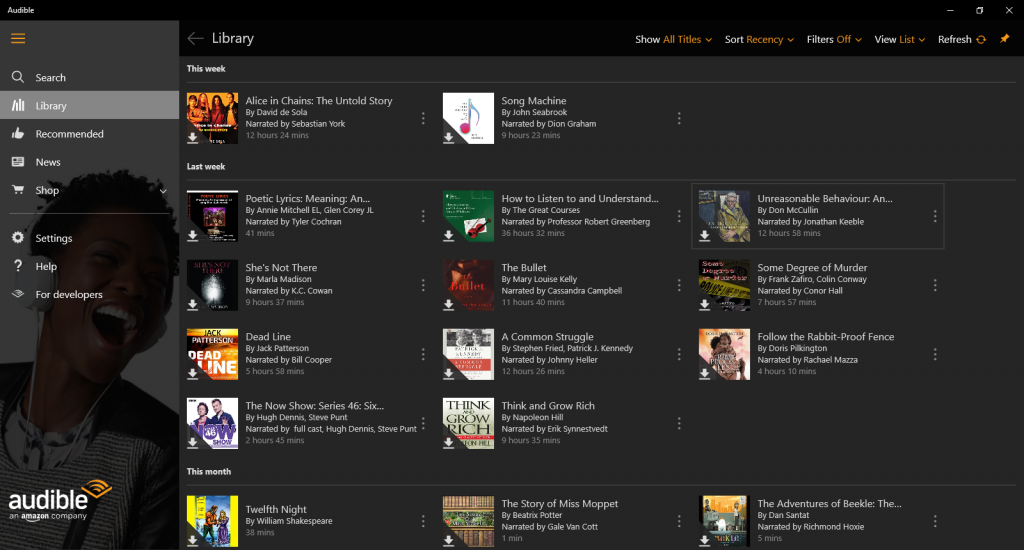Download The Adventures of Beekle
The height and width of the screenshot is (550, 1024).
pos(705,541)
